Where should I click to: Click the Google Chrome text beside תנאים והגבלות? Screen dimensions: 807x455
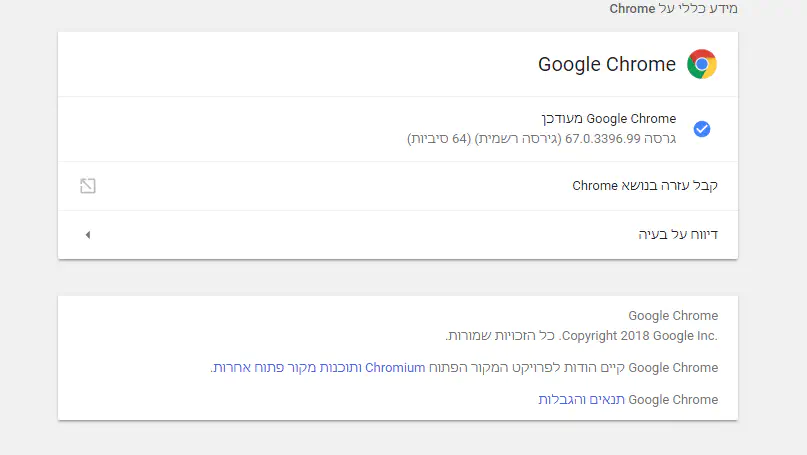pyautogui.click(x=673, y=400)
